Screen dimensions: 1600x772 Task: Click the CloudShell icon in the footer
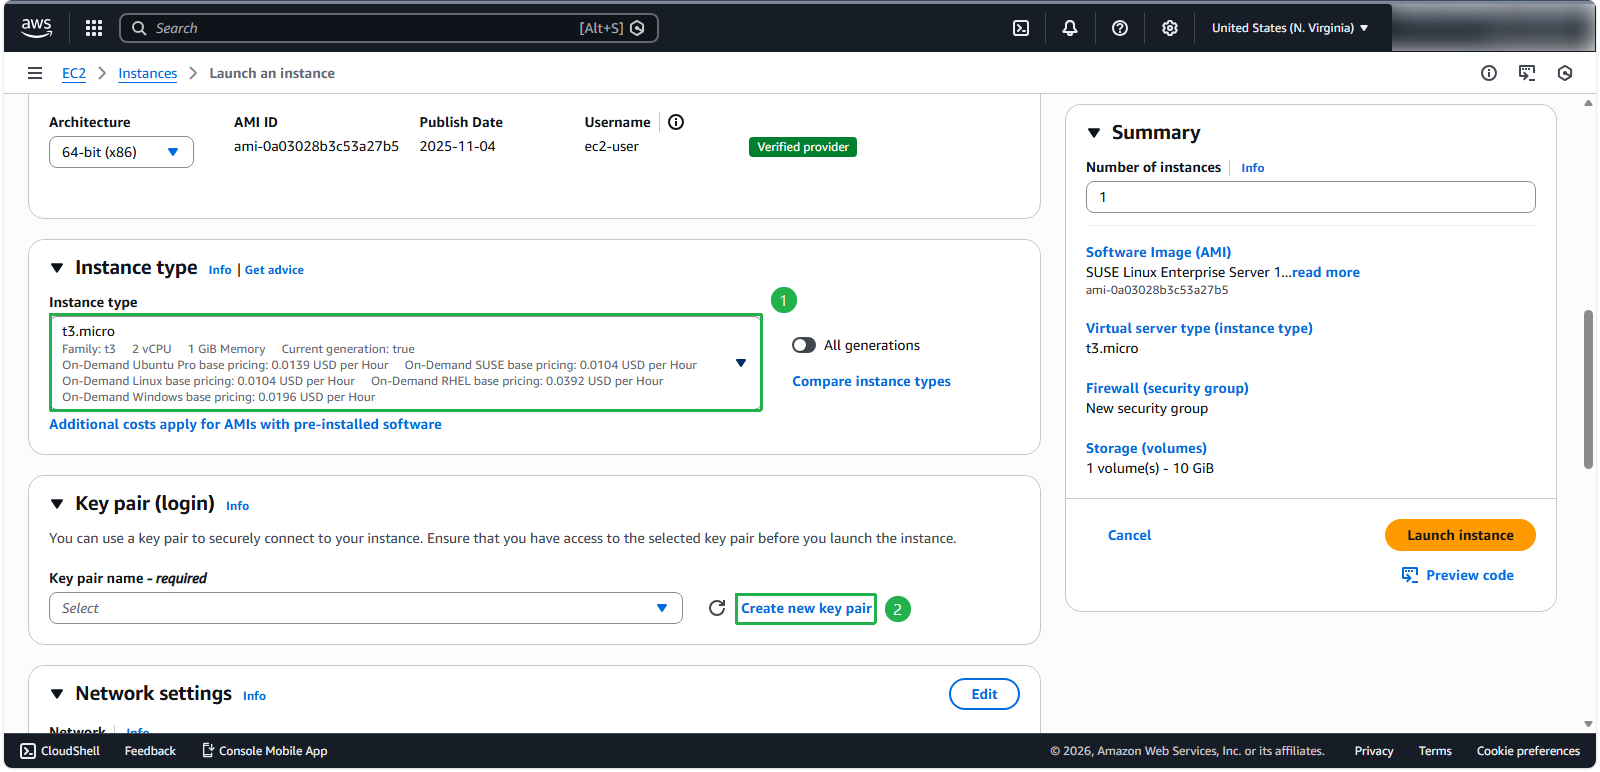click(x=28, y=751)
